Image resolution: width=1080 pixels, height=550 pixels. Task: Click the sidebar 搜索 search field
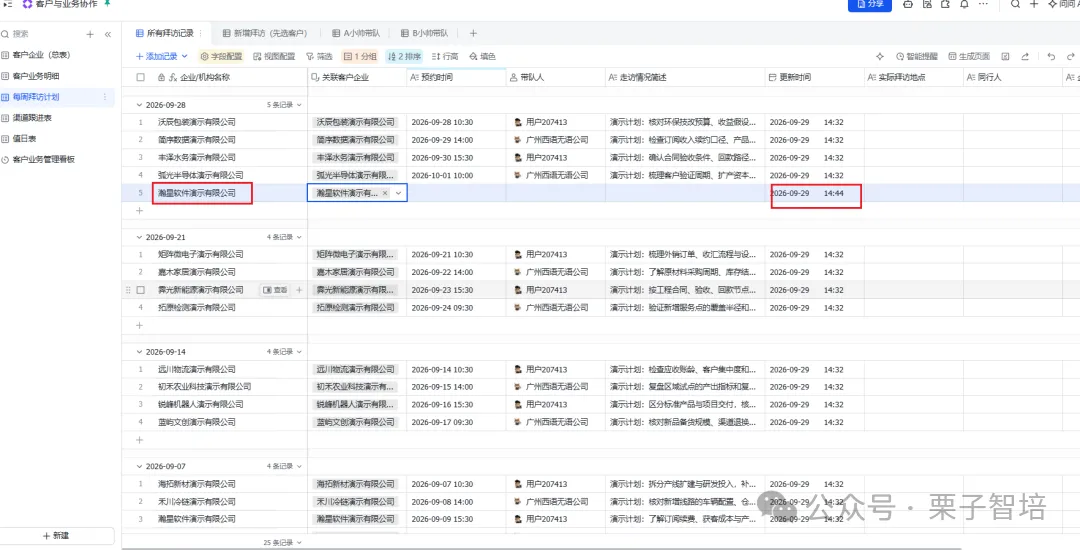coord(41,34)
